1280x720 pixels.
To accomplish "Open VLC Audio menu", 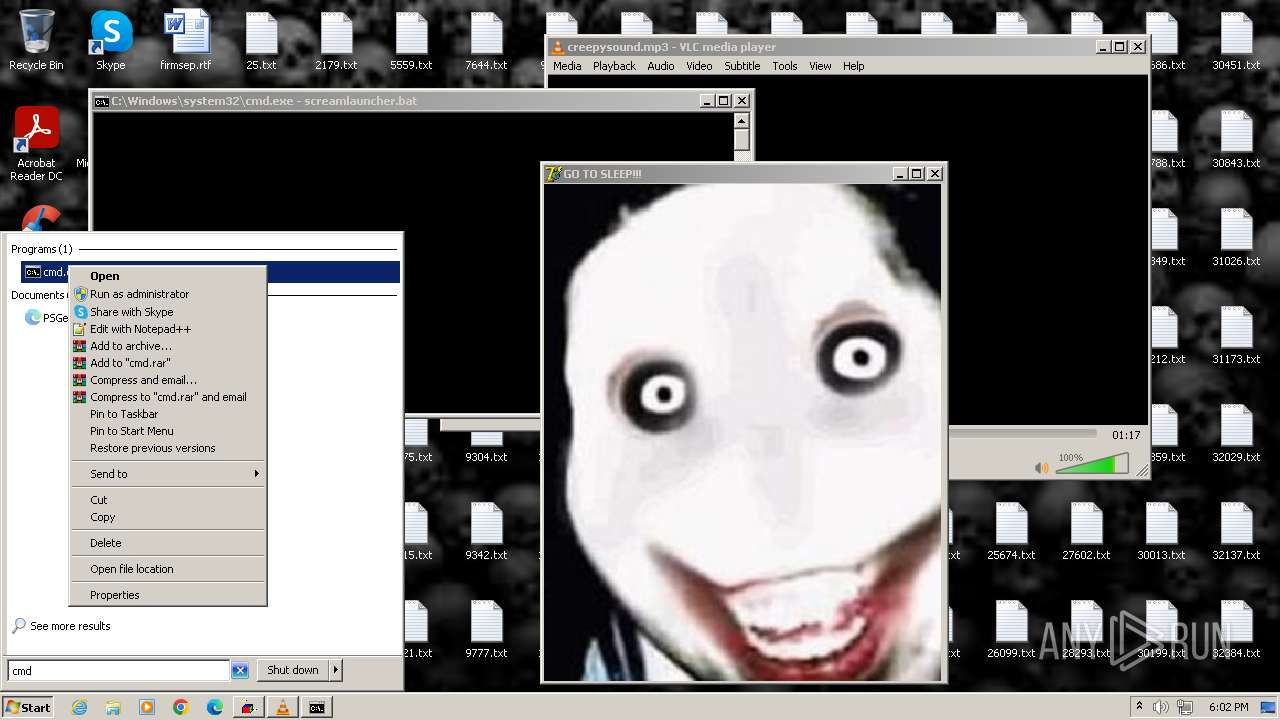I will pyautogui.click(x=660, y=66).
